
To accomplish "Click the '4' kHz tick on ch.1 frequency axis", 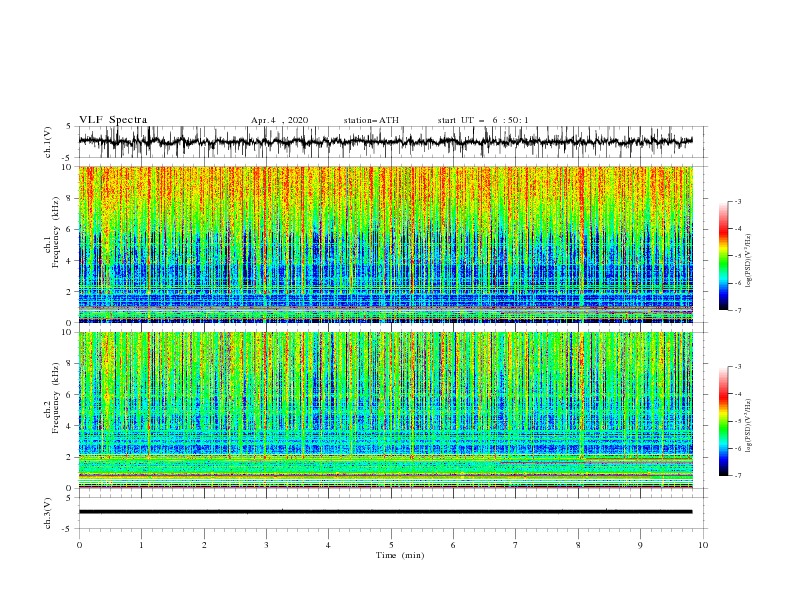I will click(x=70, y=261).
